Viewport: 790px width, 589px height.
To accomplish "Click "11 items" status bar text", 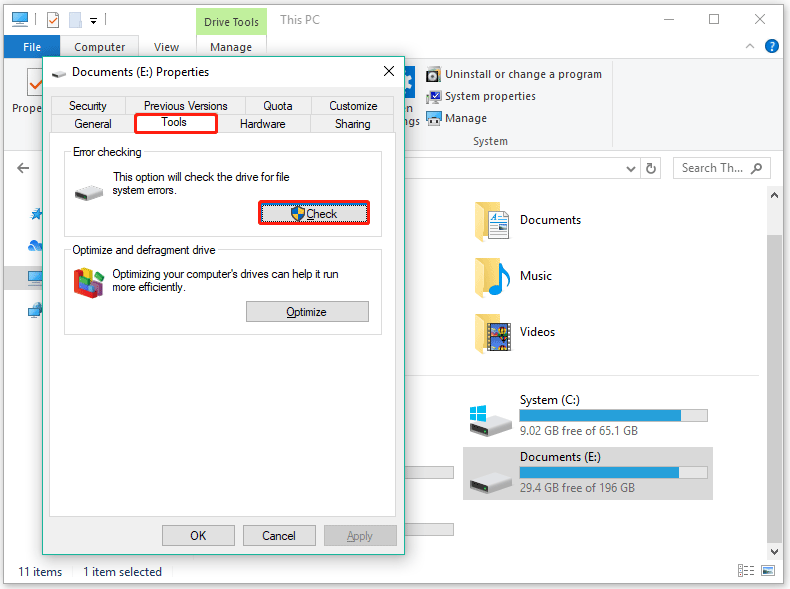I will pos(40,572).
